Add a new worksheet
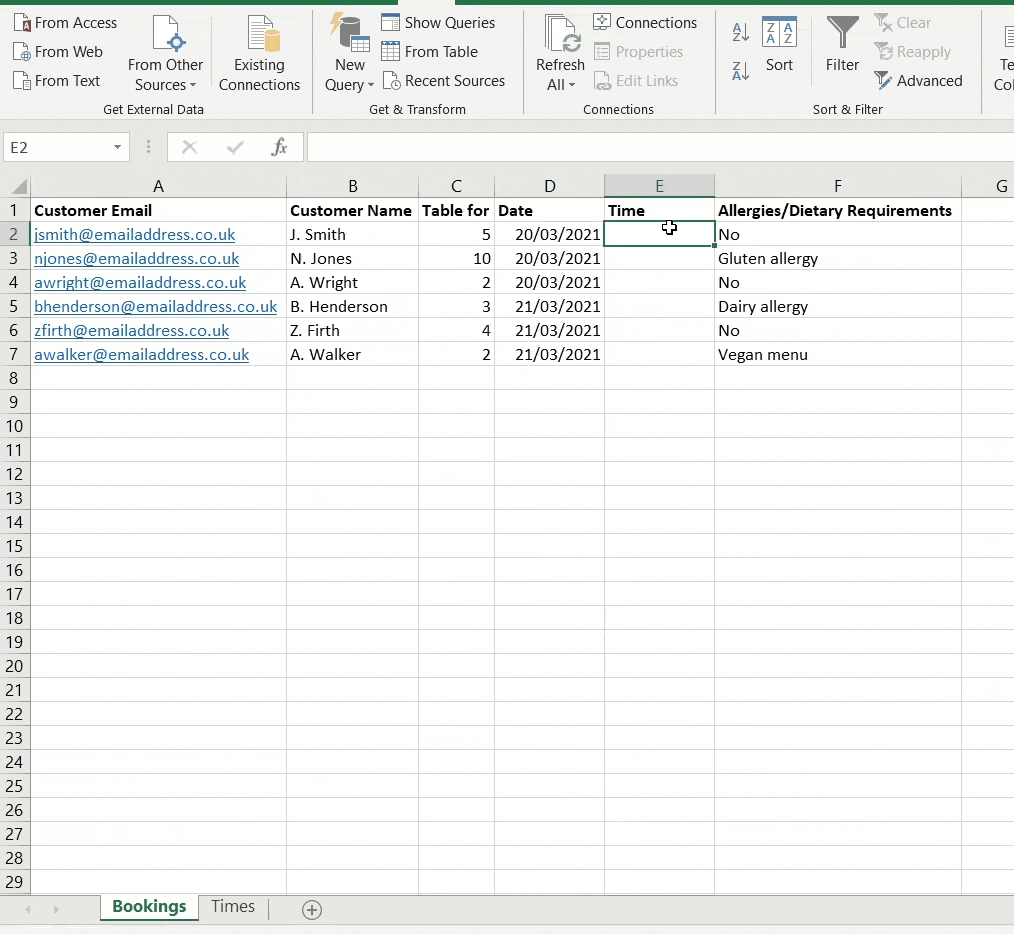The width and height of the screenshot is (1014, 934). 311,910
